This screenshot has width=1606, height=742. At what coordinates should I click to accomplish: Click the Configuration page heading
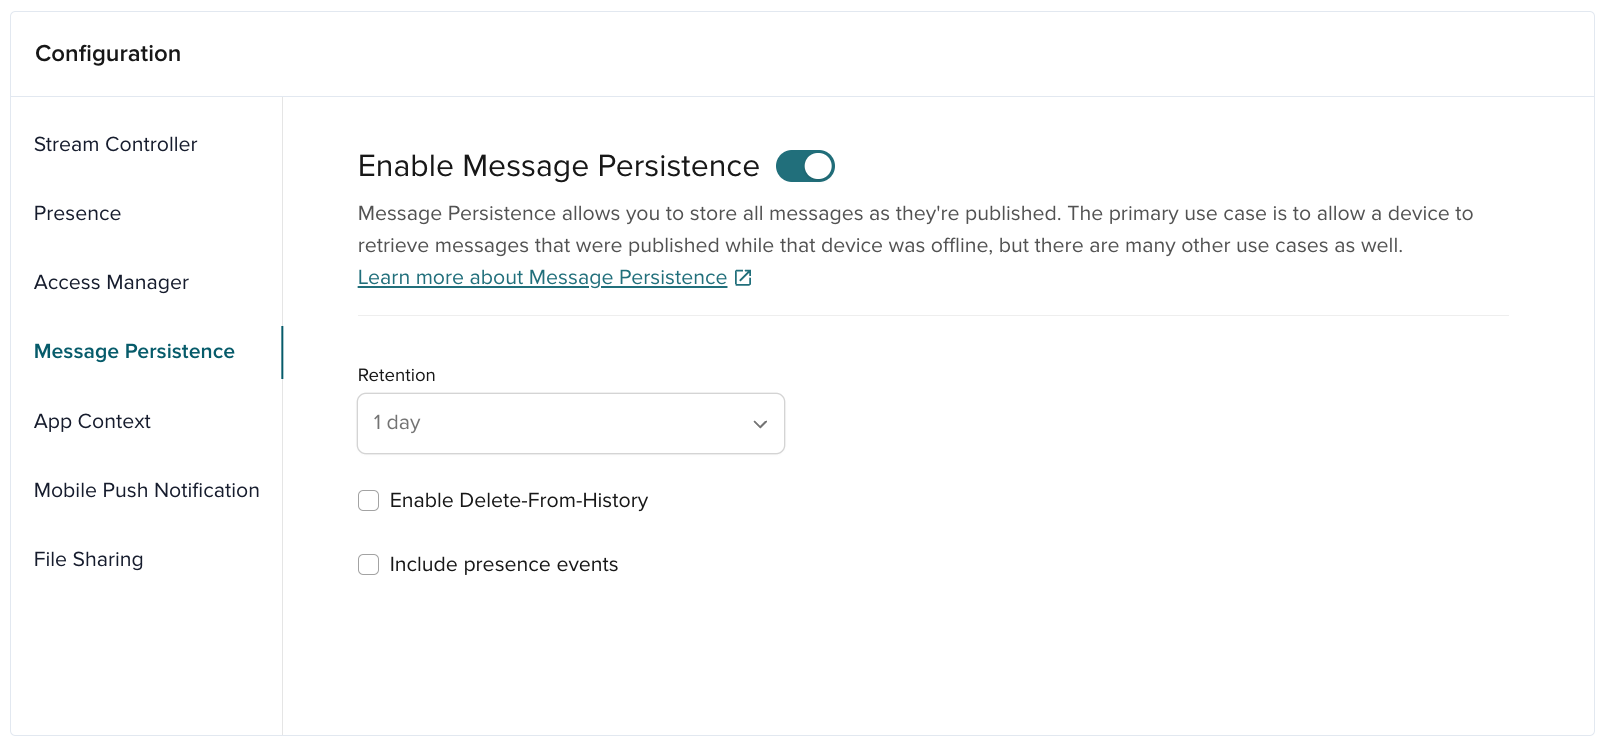[108, 53]
